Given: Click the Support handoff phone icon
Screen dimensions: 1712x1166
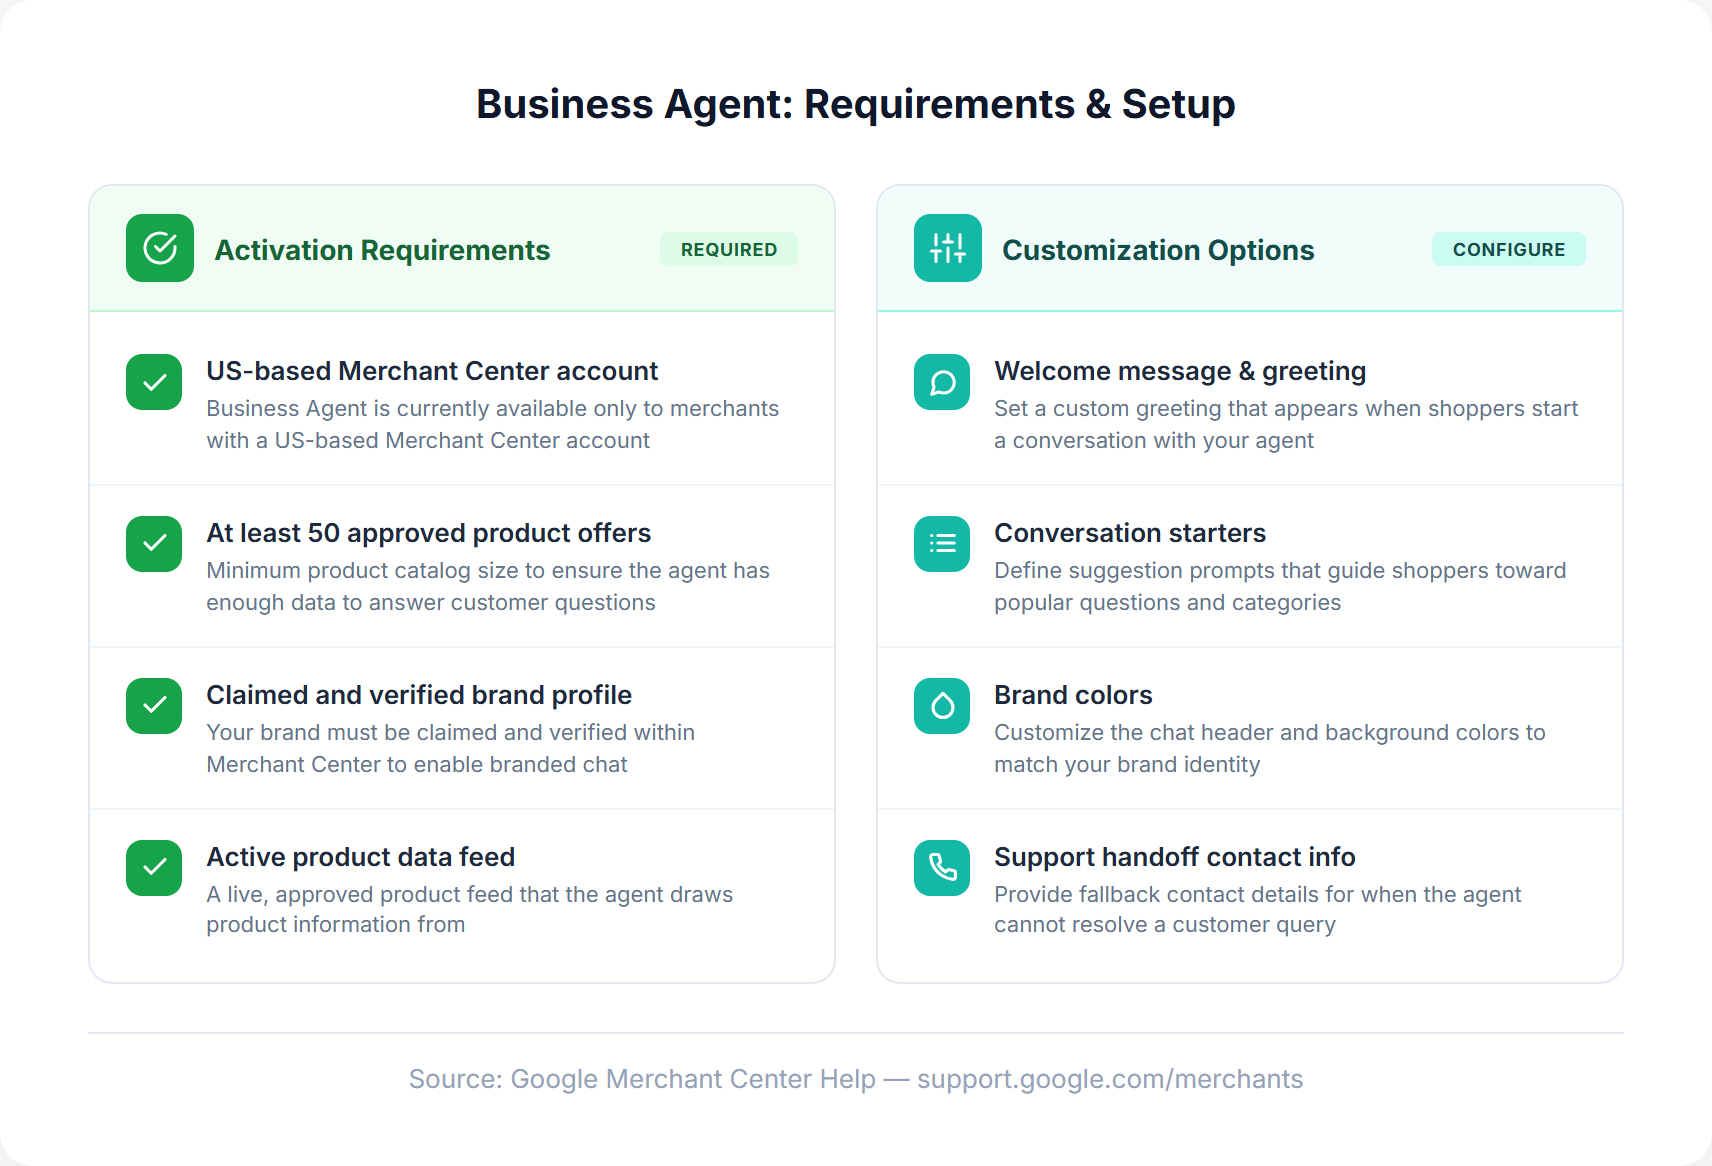Looking at the screenshot, I should [941, 868].
